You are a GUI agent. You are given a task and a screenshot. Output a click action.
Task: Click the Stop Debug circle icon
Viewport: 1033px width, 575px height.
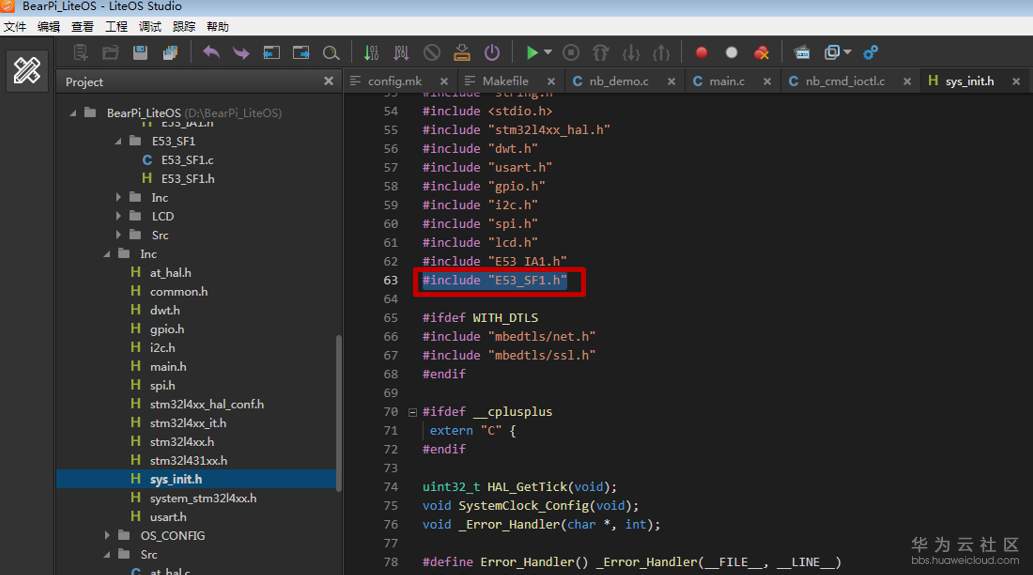(x=571, y=53)
